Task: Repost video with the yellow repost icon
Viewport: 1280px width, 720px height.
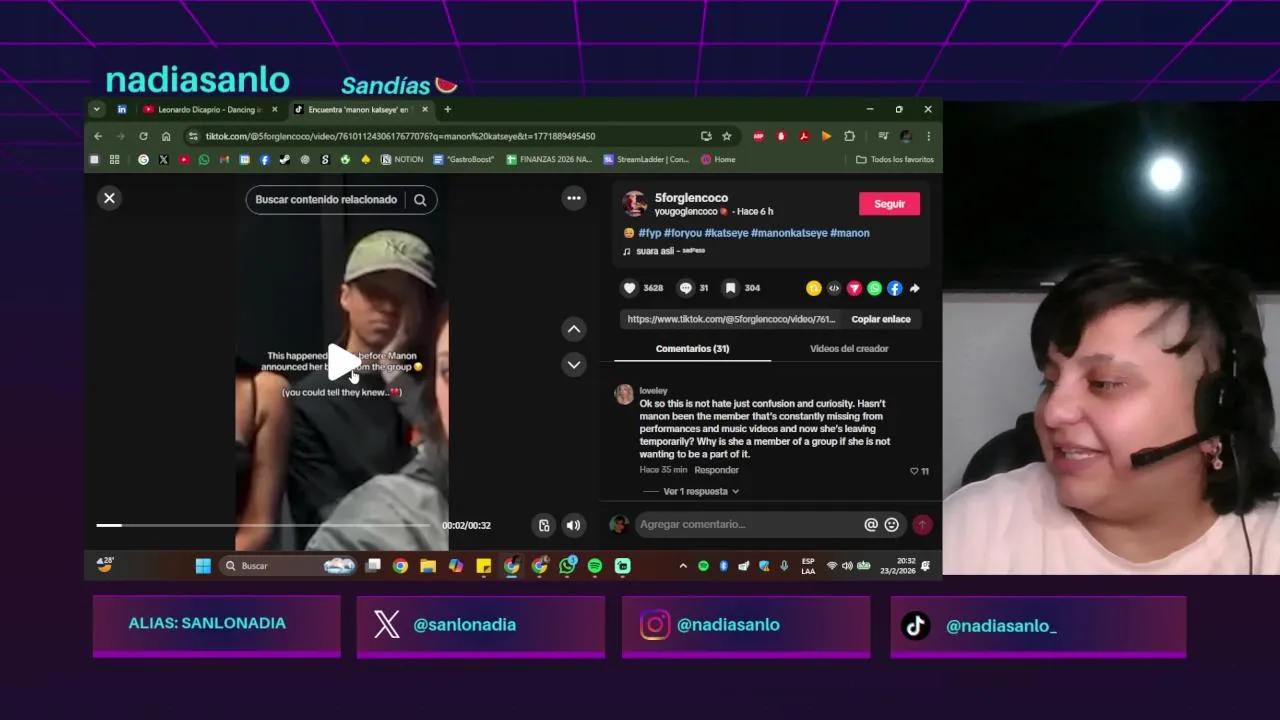Action: 814,288
